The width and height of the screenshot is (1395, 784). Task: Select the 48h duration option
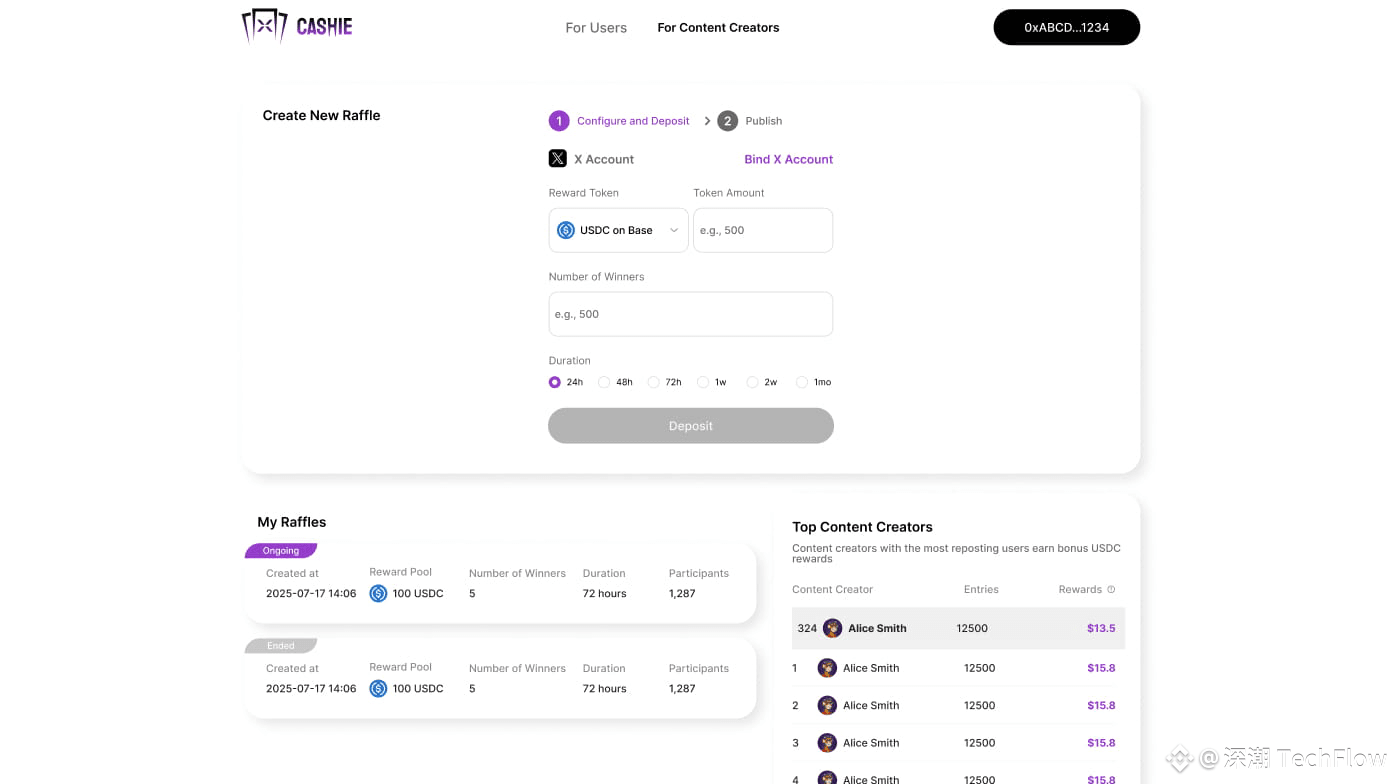[604, 382]
